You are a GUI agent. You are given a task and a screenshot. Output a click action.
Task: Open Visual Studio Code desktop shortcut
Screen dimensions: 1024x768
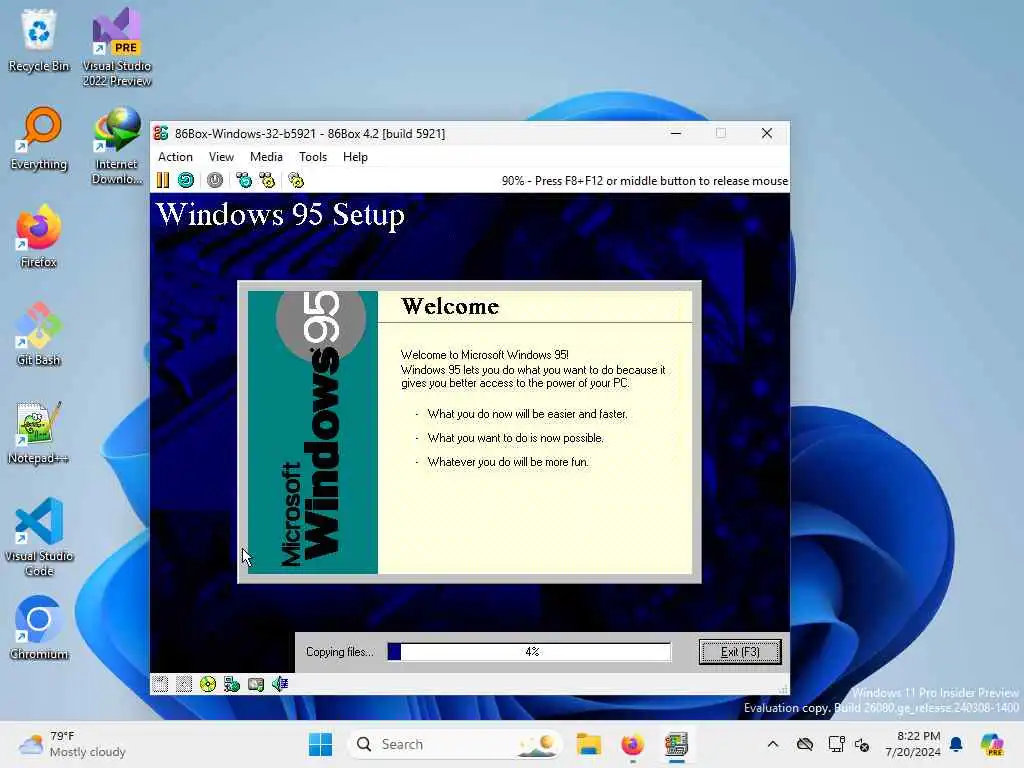(39, 537)
